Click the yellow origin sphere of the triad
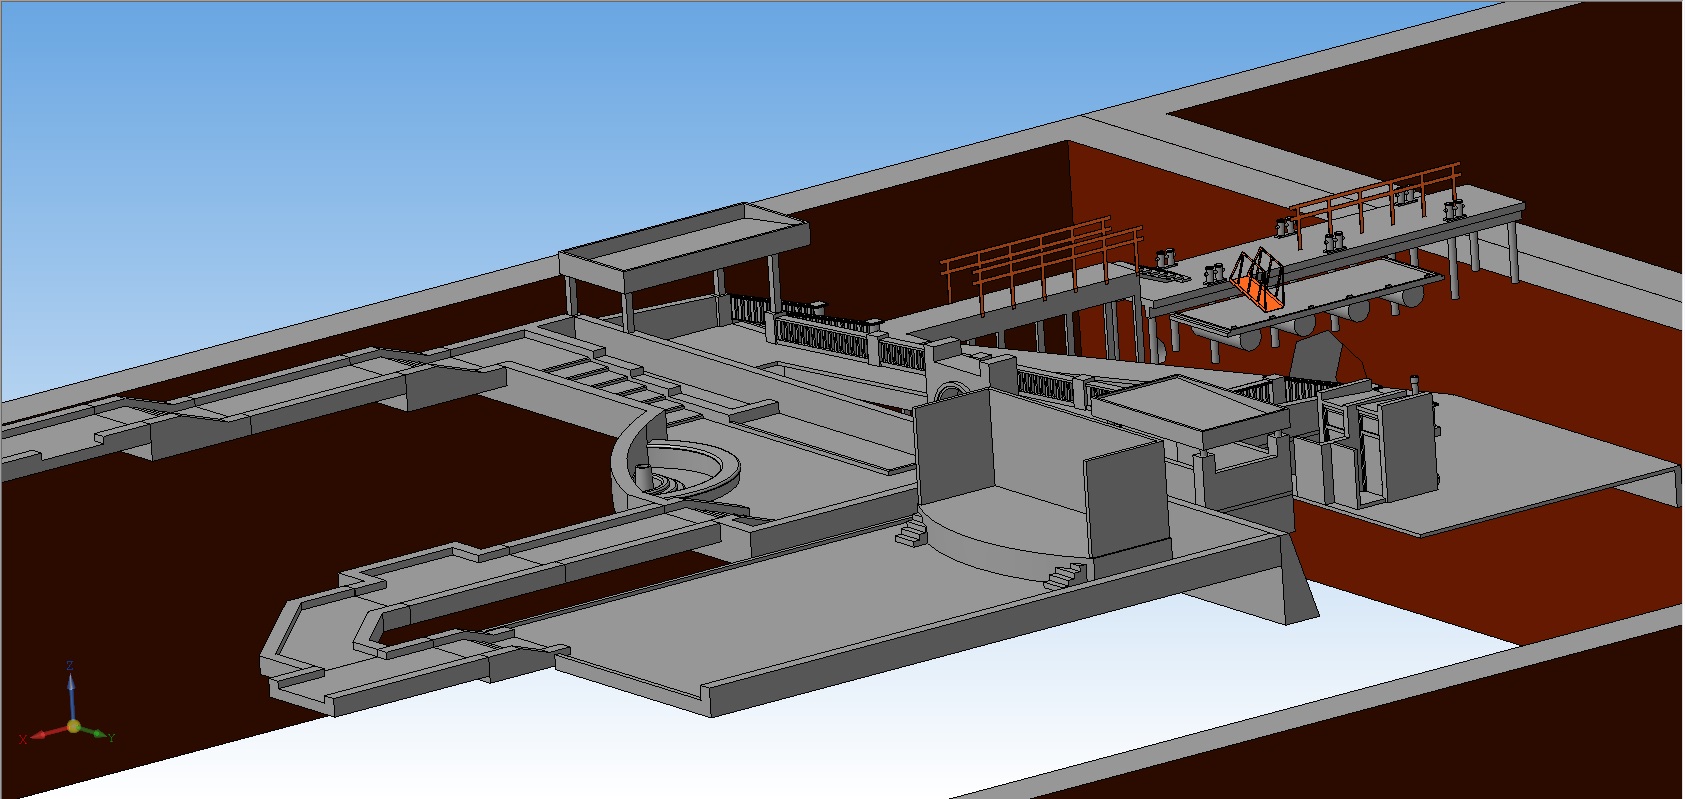This screenshot has width=1685, height=799. (x=73, y=726)
